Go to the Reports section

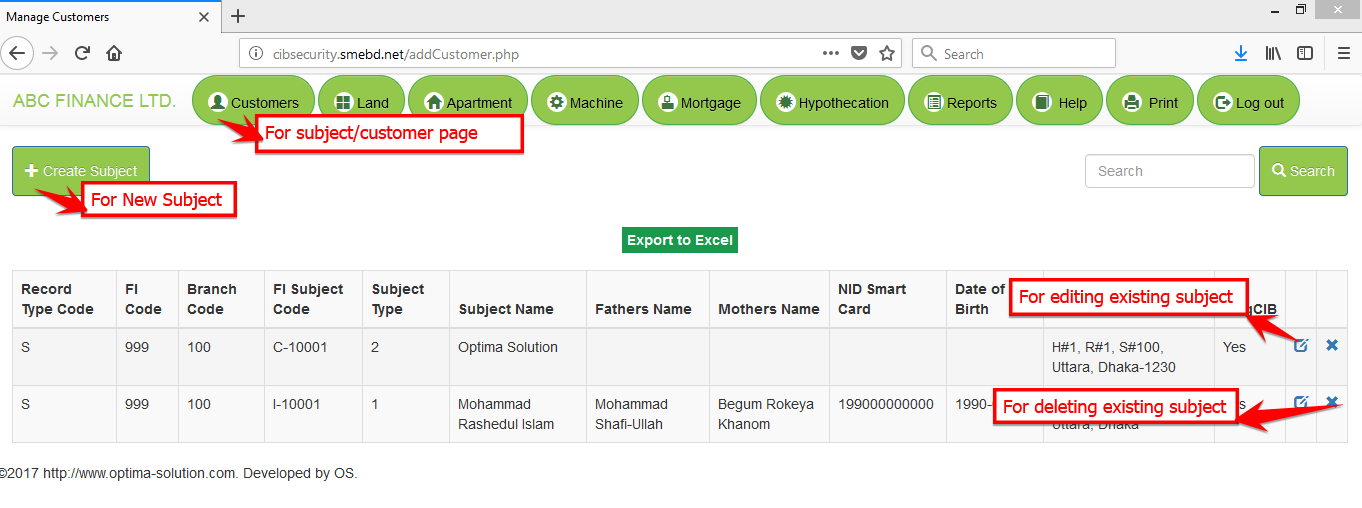point(960,102)
